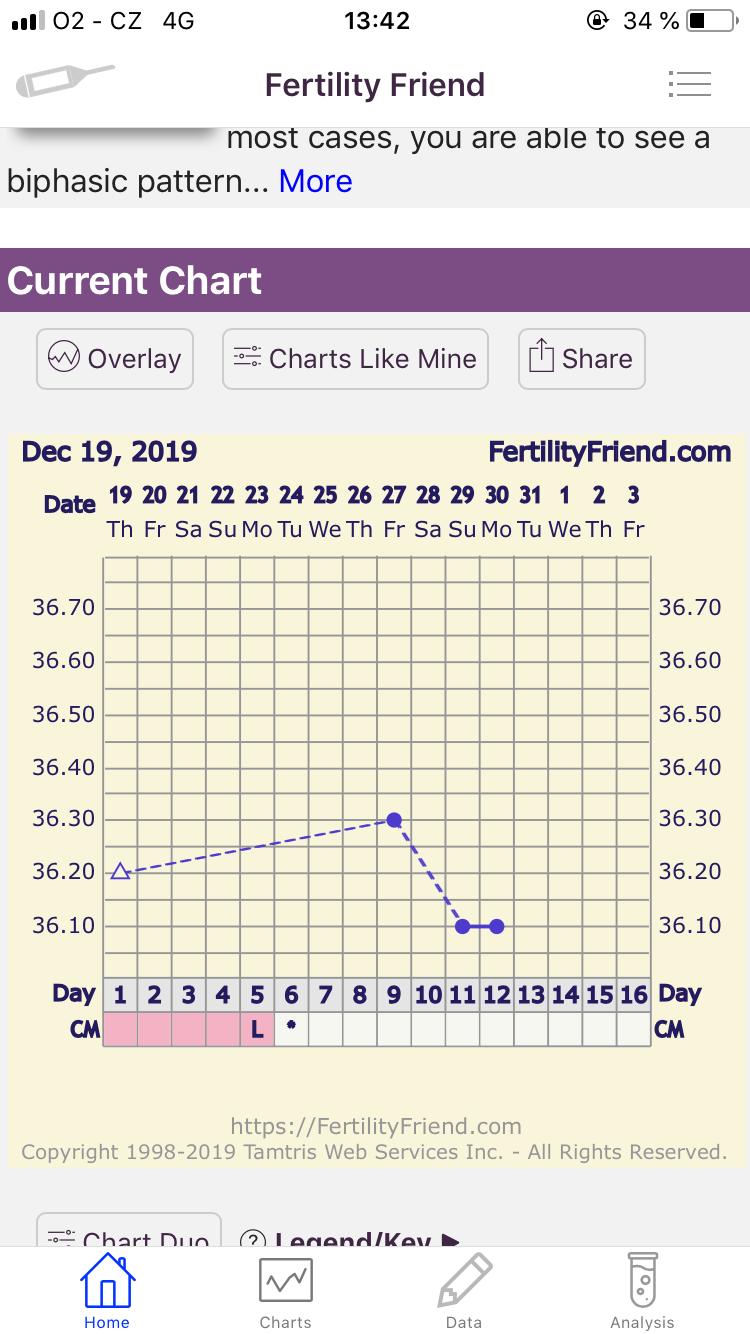Open the Home house icon tab
This screenshot has width=750, height=1334.
tap(106, 1290)
